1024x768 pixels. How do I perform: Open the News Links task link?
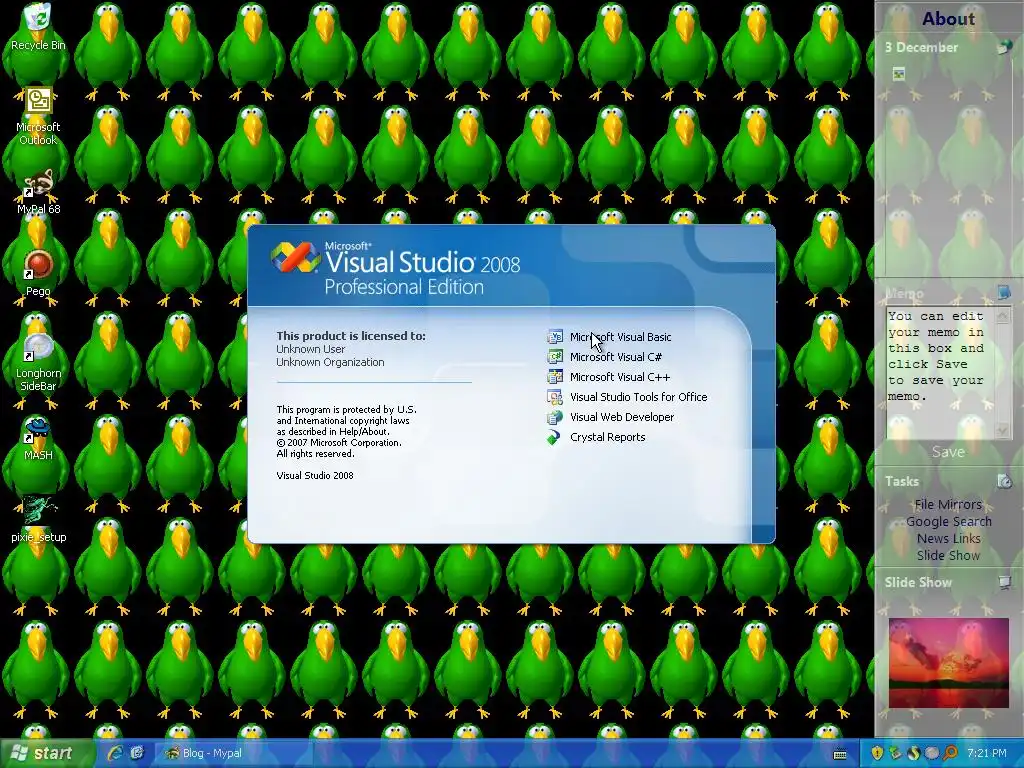[948, 538]
